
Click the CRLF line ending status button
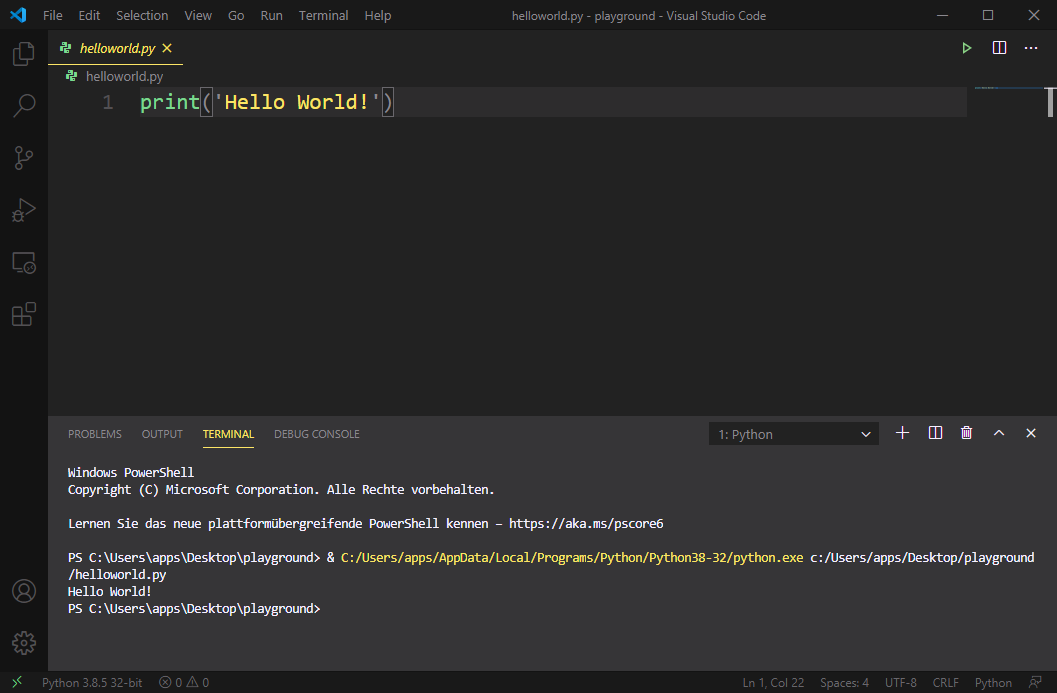(945, 683)
